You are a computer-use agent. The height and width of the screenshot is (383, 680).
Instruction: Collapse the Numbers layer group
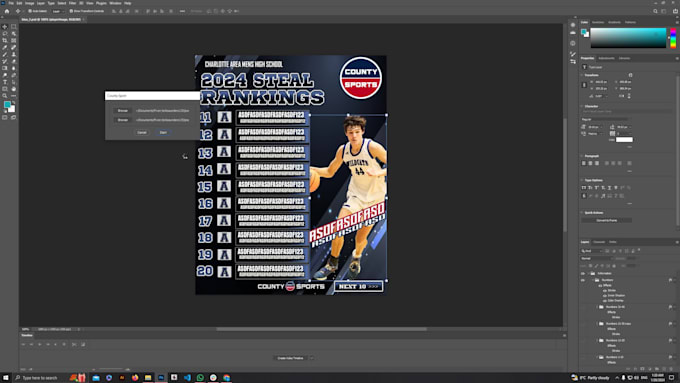click(x=593, y=280)
